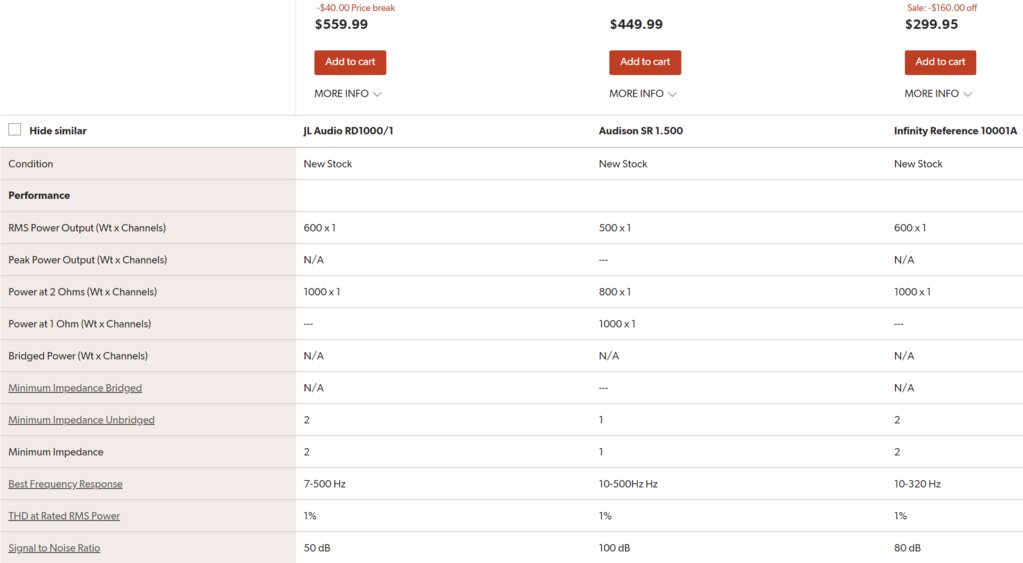This screenshot has width=1023, height=563.
Task: Click the chevron icon next to third MORE INFO
Action: 968,94
